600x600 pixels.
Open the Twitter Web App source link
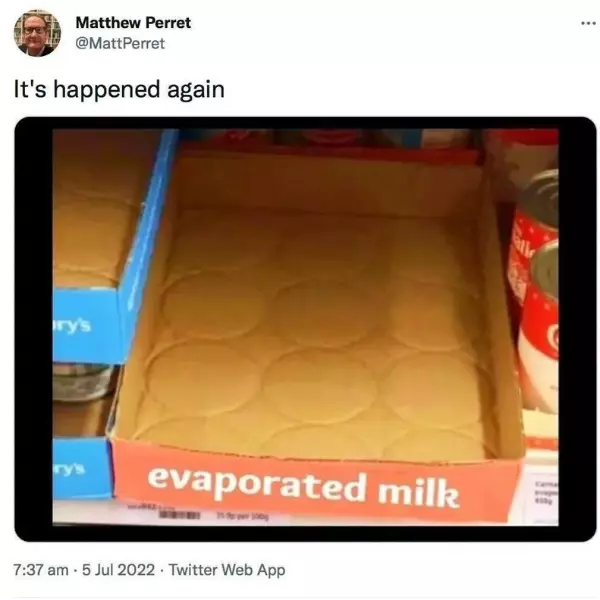point(227,569)
